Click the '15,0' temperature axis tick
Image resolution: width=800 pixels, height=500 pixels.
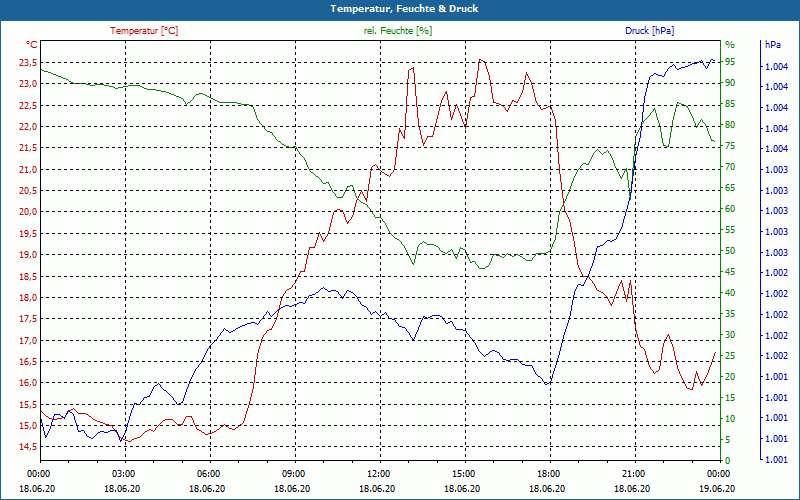coord(29,426)
